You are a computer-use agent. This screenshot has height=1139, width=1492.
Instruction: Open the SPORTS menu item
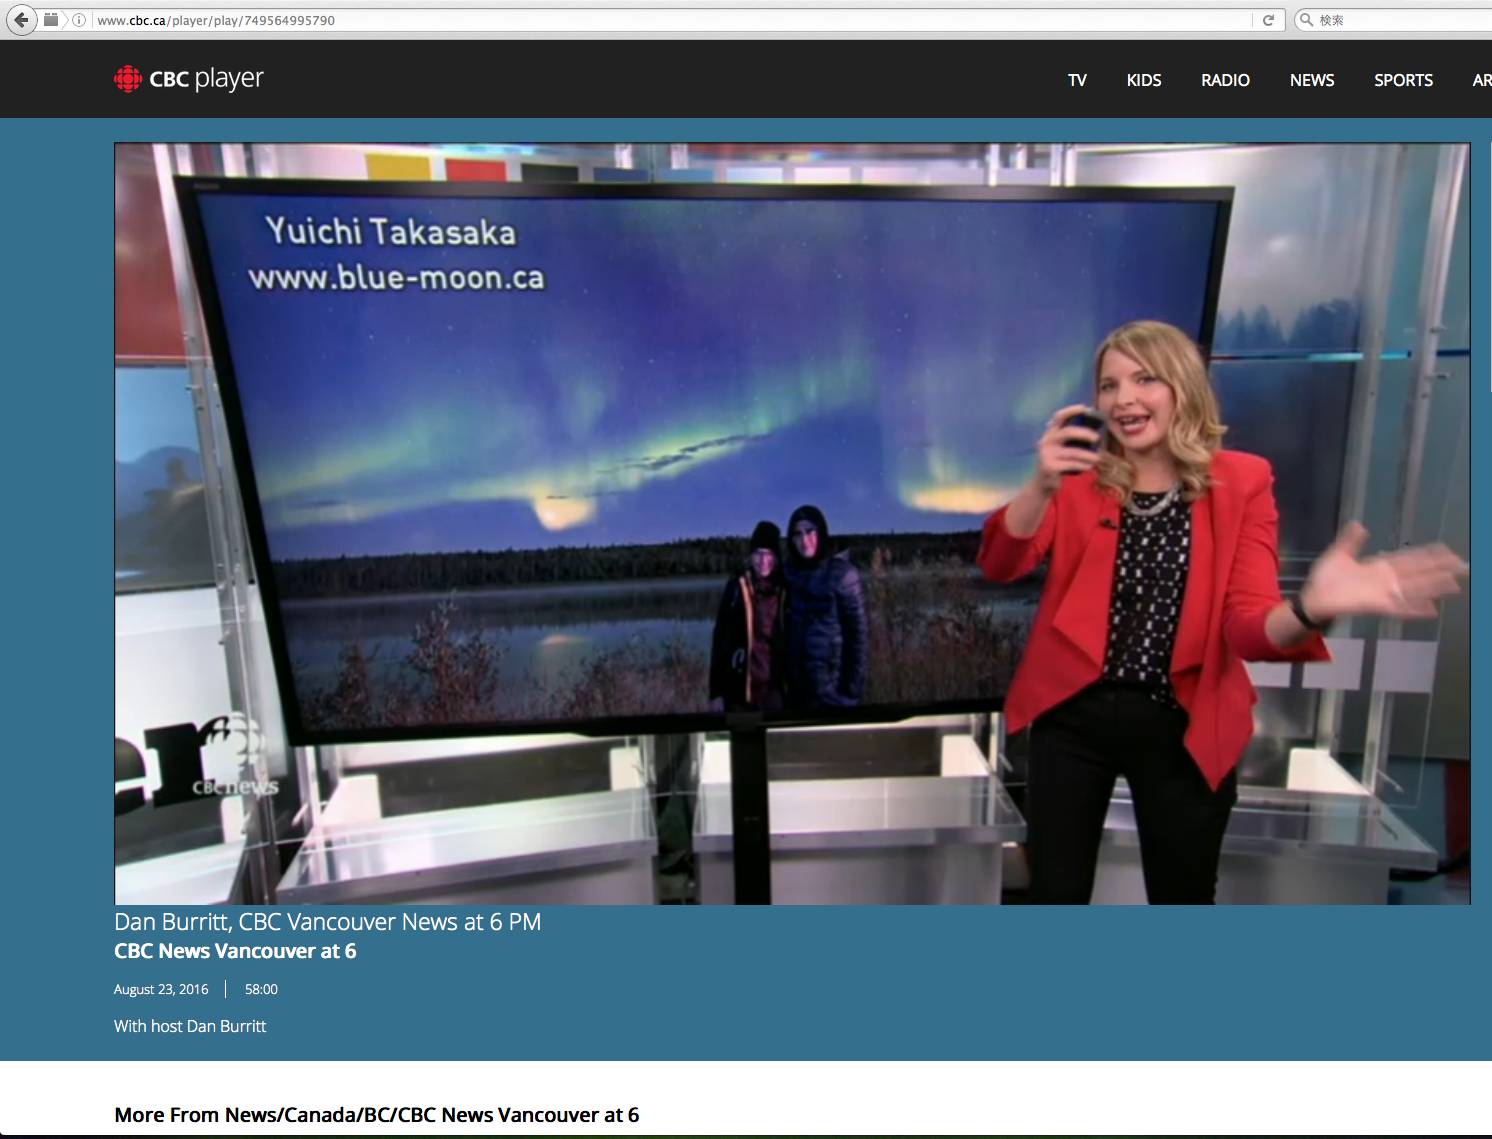1403,80
